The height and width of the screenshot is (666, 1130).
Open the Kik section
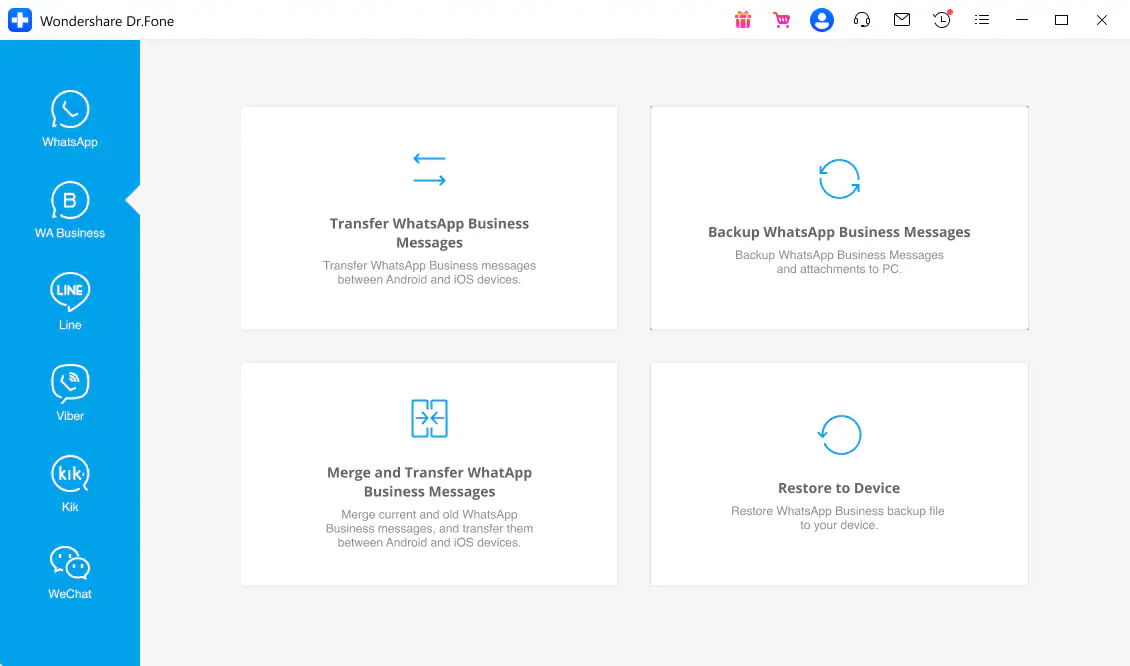coord(70,483)
